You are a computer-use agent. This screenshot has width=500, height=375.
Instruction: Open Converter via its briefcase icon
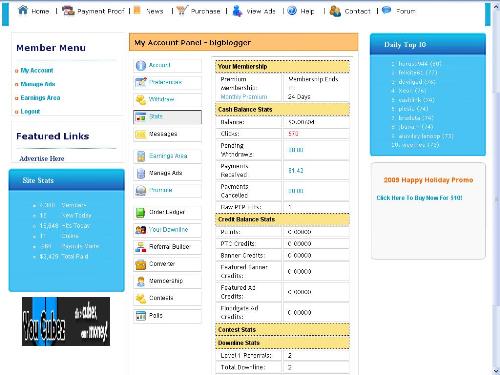[141, 264]
